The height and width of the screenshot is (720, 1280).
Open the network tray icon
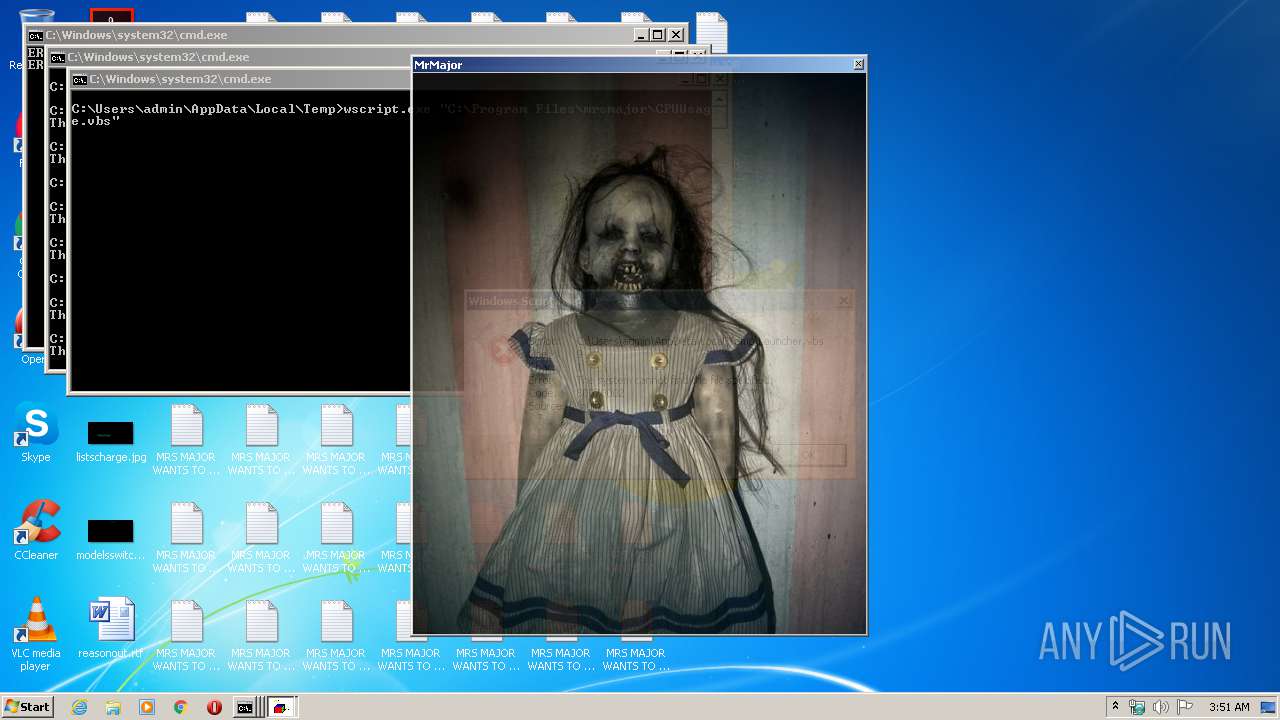pos(1137,707)
